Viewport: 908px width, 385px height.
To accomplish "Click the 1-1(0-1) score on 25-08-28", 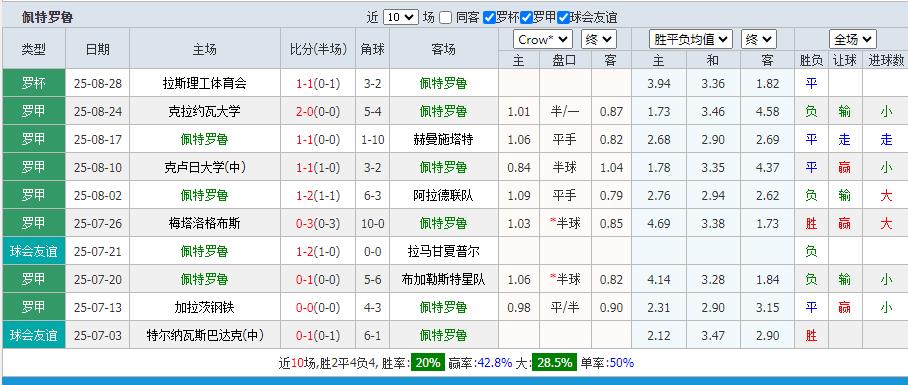I will 318,83.
